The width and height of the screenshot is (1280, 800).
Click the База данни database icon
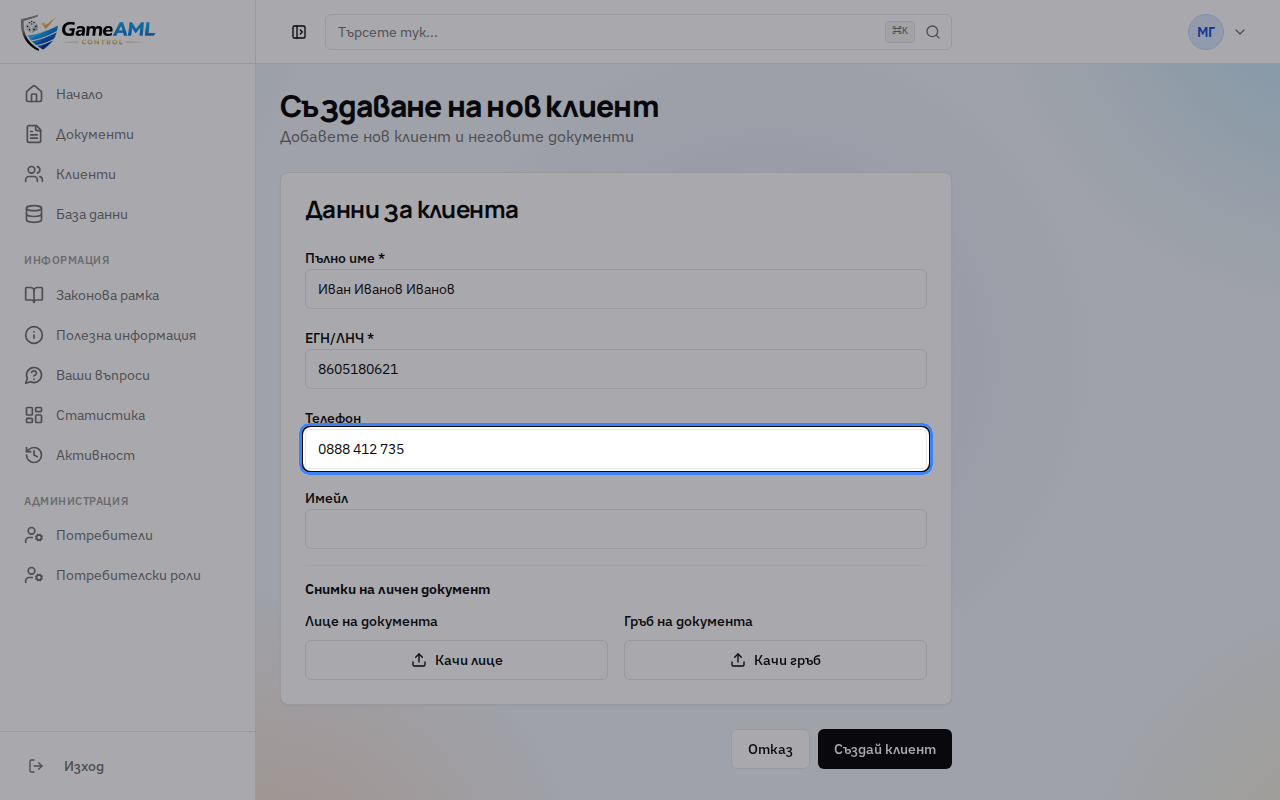click(34, 214)
